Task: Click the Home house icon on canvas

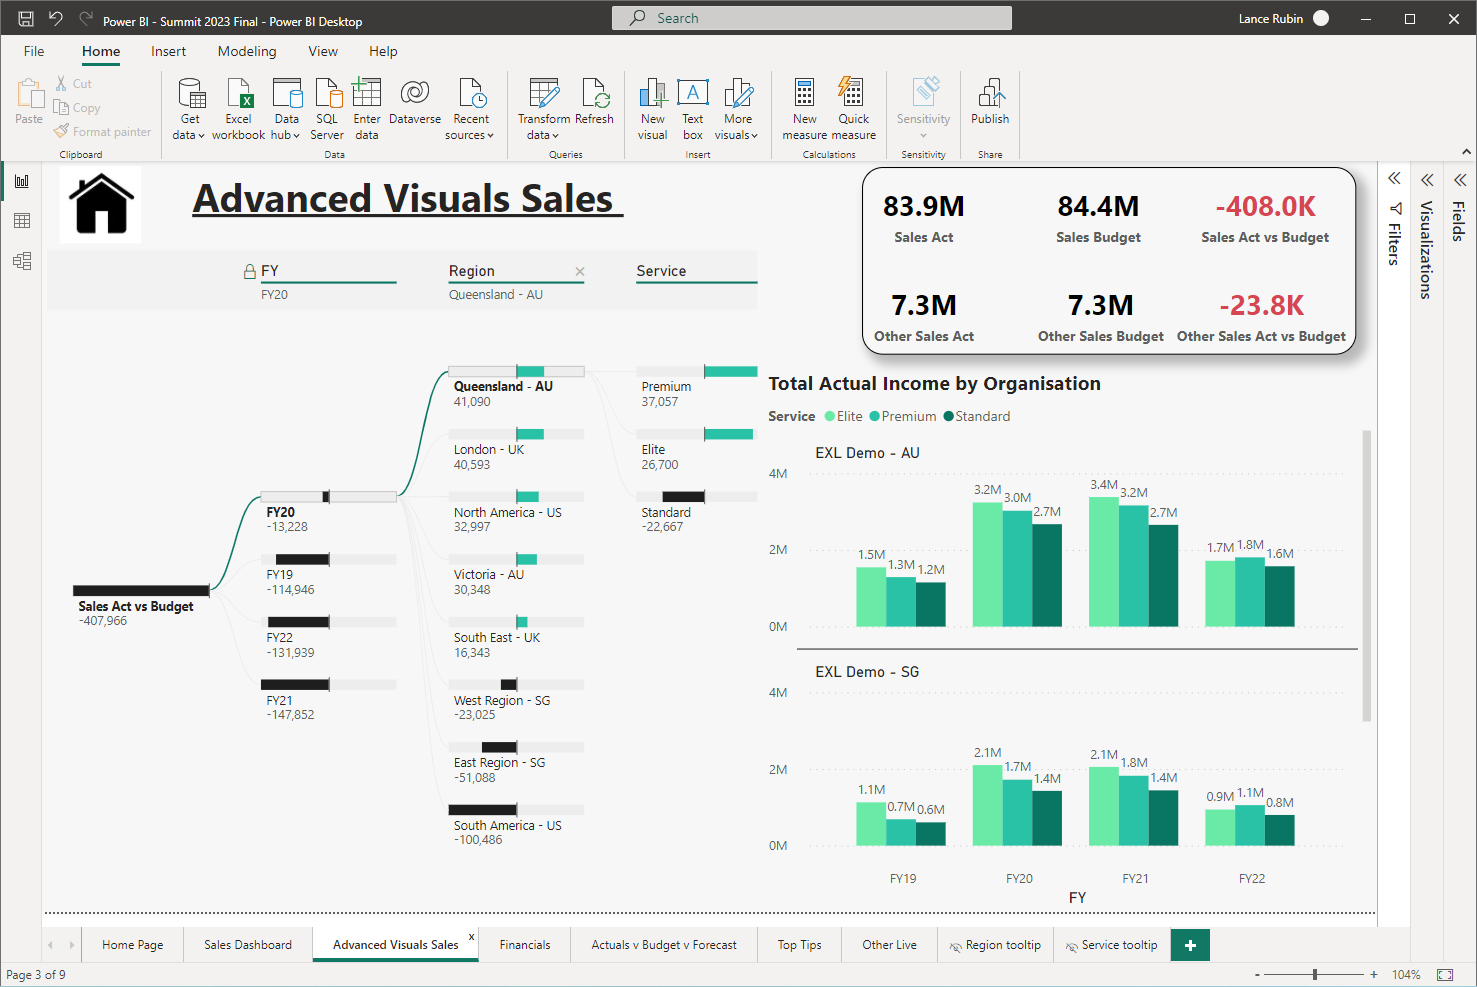Action: point(101,204)
